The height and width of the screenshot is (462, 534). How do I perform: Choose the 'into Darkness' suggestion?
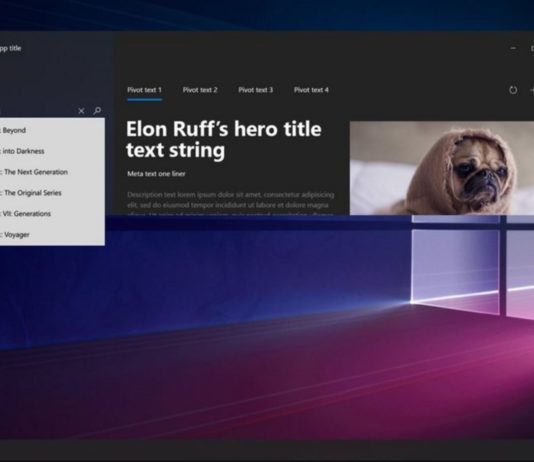(x=52, y=151)
